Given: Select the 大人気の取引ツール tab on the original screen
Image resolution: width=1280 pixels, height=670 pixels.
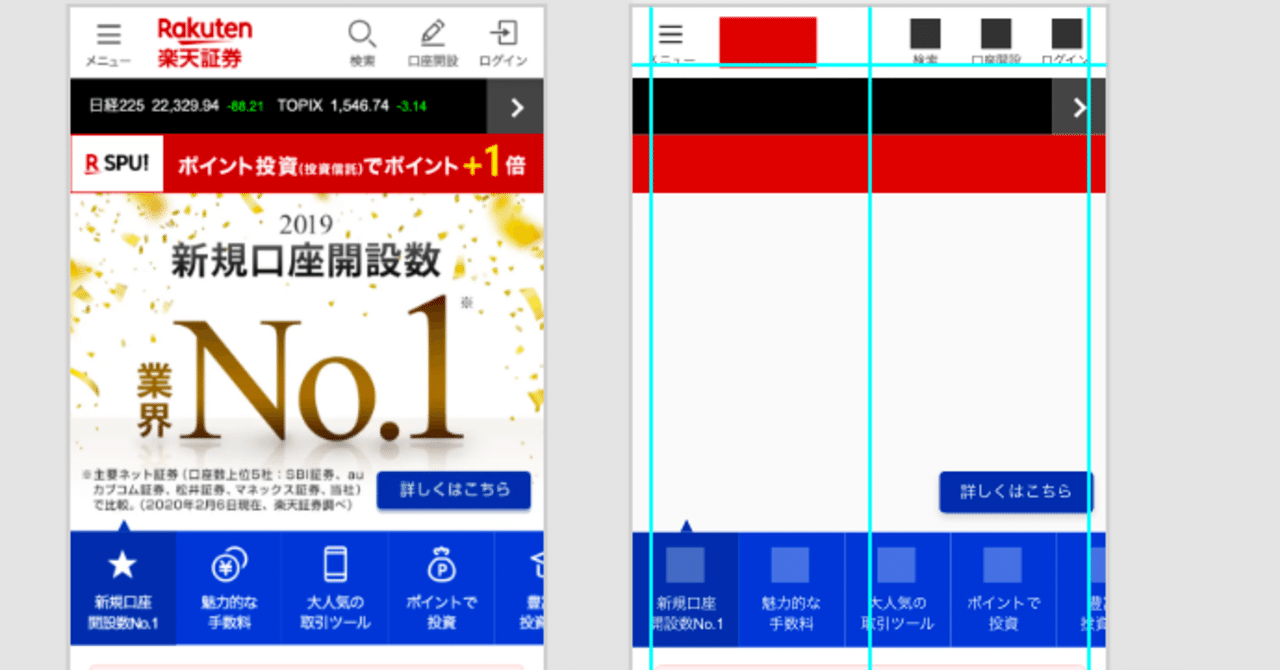Looking at the screenshot, I should 335,588.
